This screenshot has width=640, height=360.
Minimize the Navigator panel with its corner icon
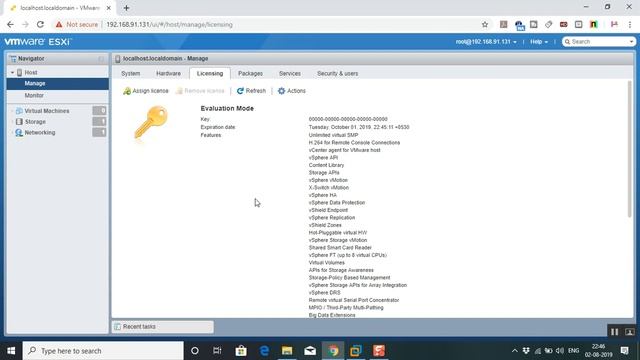101,59
